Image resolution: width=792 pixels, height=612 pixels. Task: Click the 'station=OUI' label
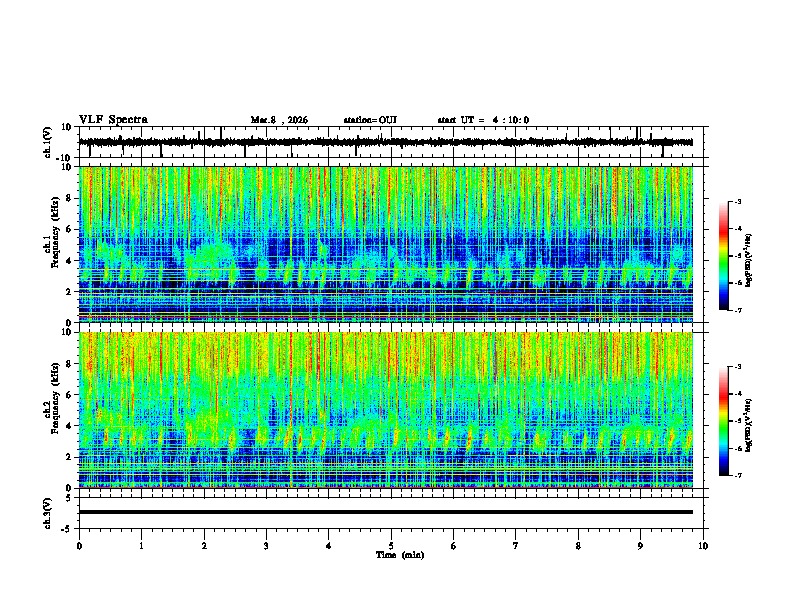click(370, 120)
